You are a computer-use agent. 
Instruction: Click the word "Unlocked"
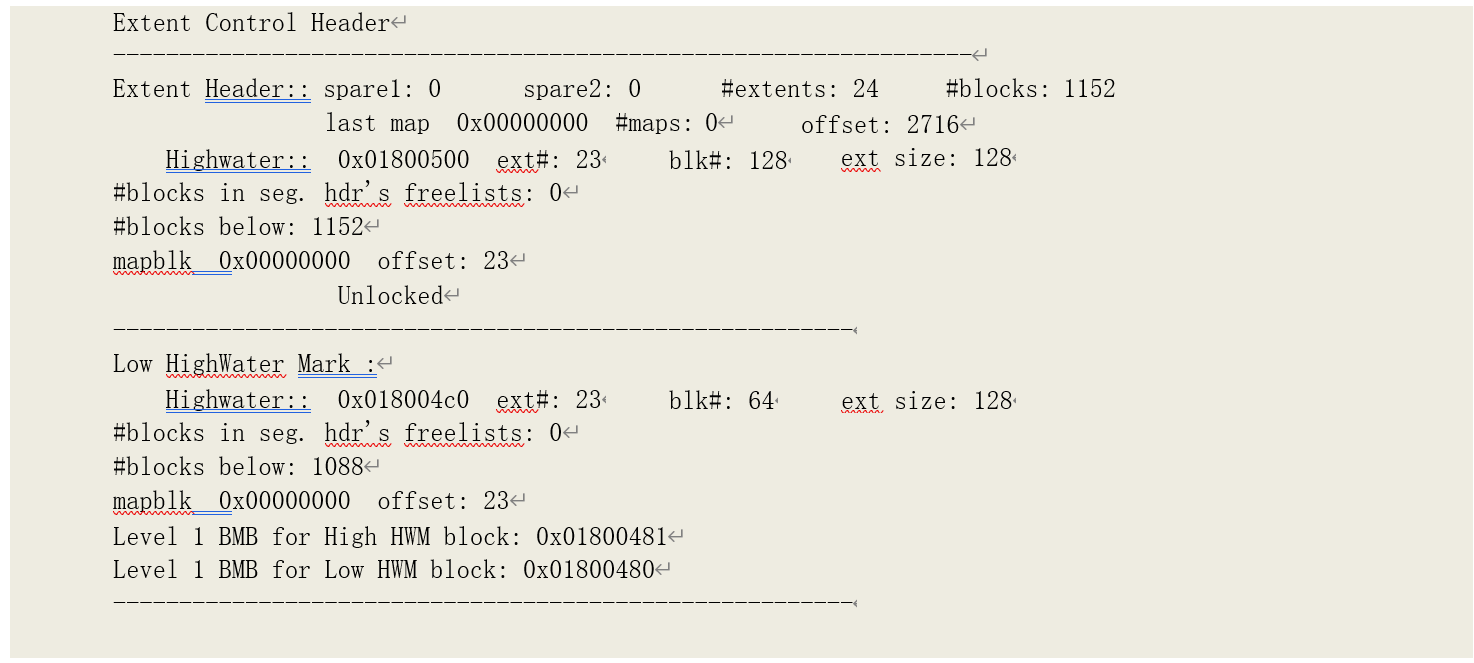(x=390, y=296)
